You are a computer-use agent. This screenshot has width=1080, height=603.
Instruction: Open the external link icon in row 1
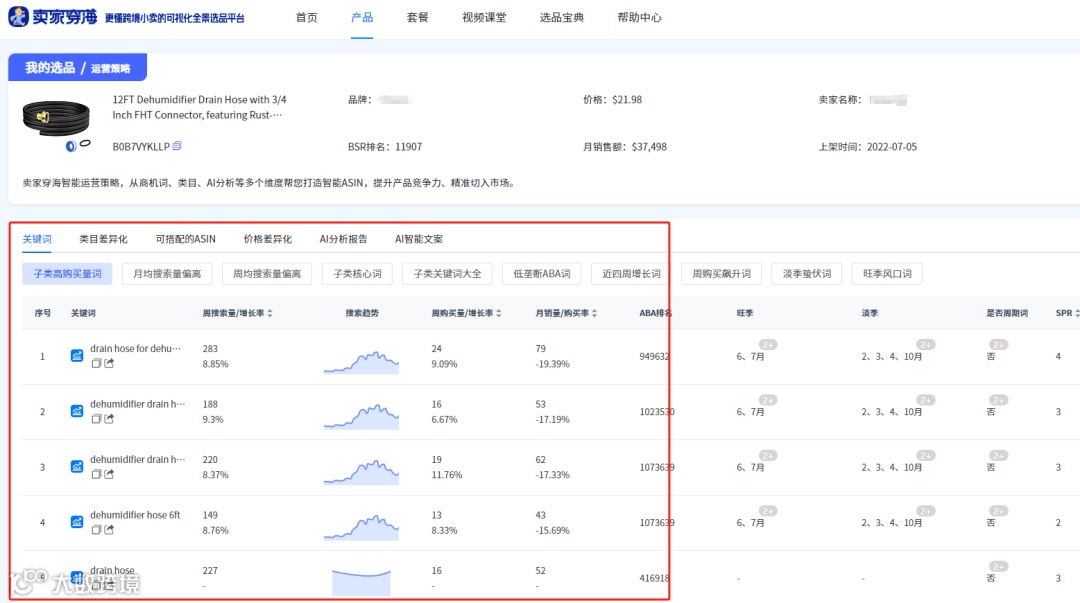click(x=109, y=361)
